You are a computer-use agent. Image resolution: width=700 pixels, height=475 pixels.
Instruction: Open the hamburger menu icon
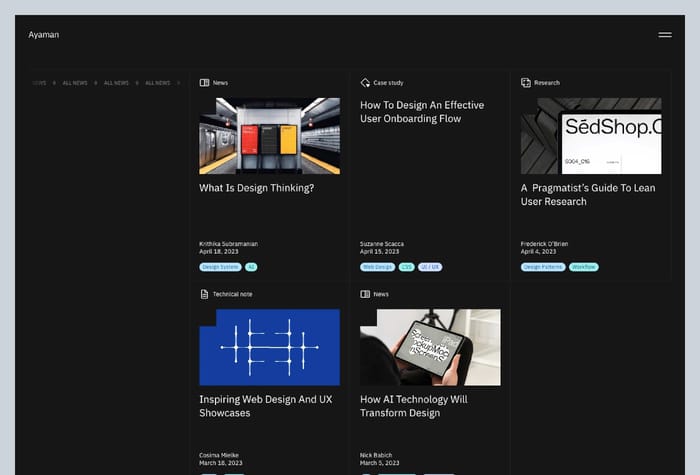[665, 35]
